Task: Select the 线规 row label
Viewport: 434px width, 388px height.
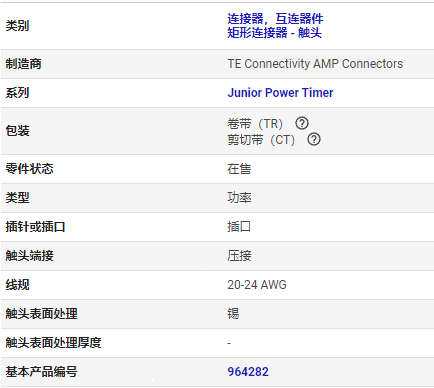Action: [x=17, y=285]
